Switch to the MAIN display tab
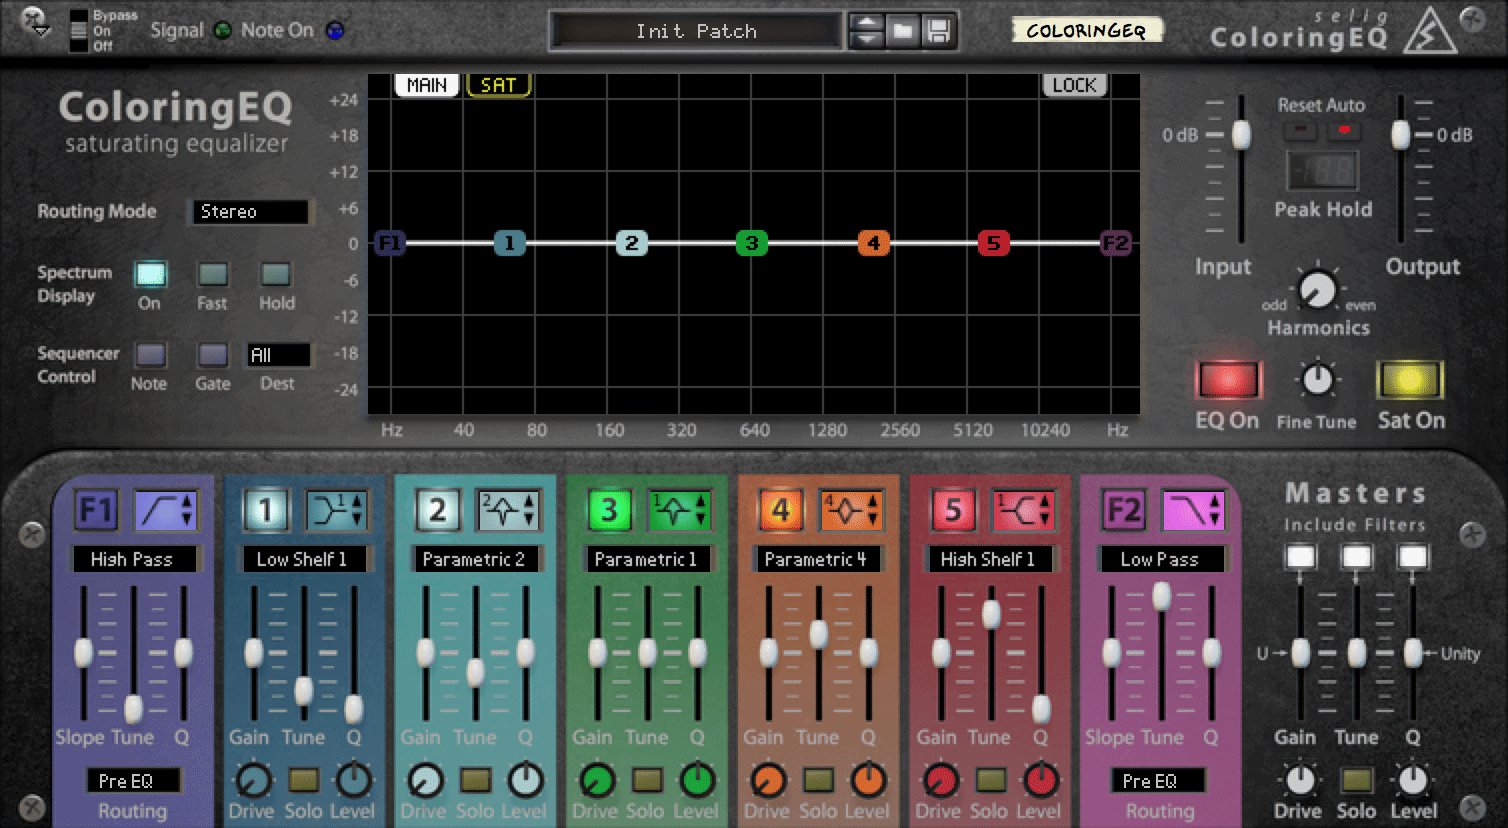 (x=427, y=86)
